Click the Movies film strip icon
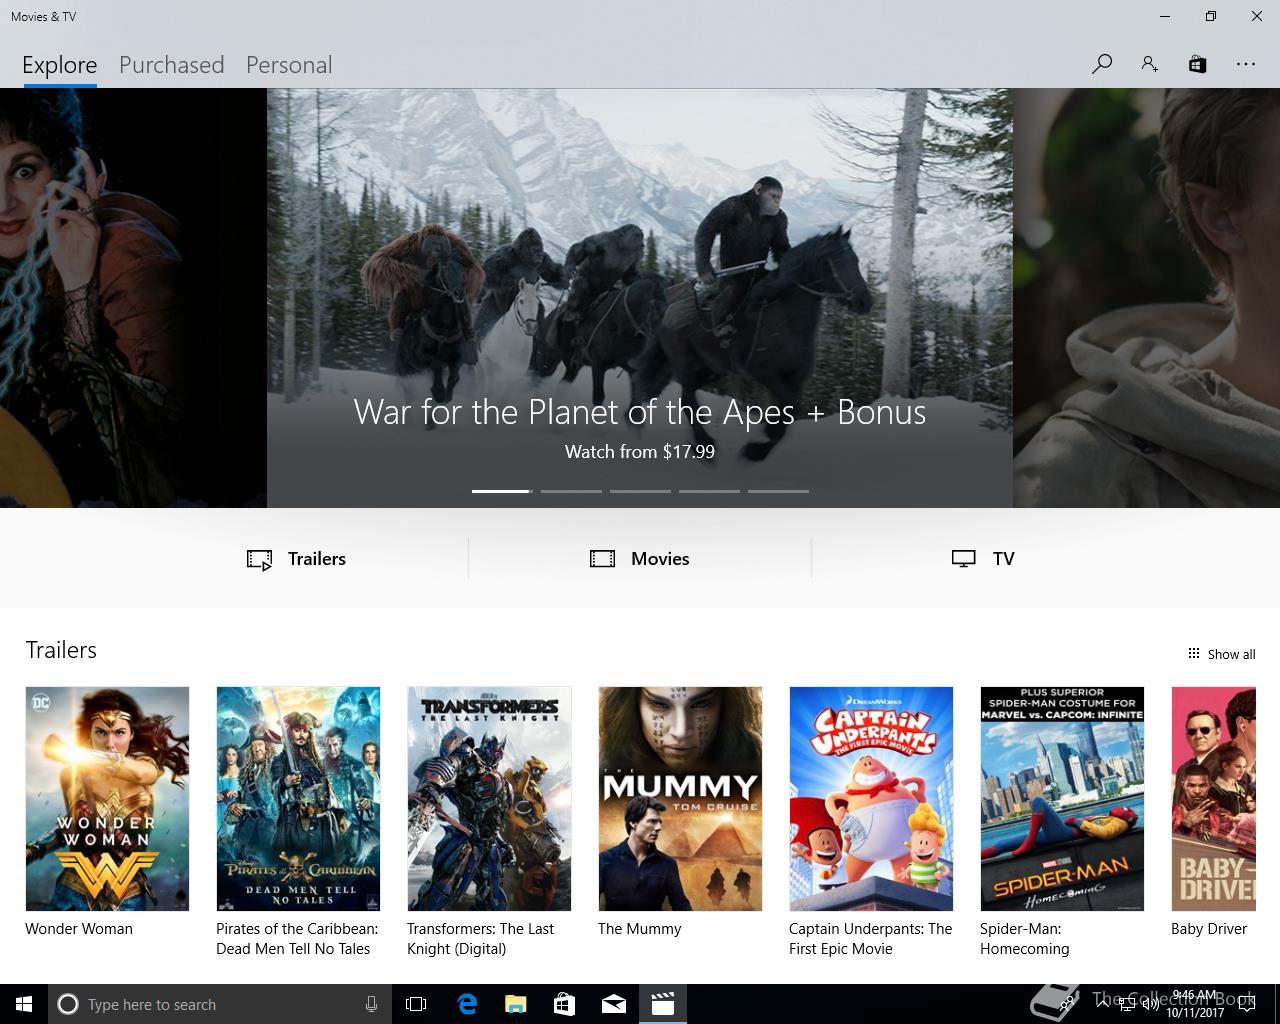This screenshot has height=1024, width=1280. click(x=603, y=559)
